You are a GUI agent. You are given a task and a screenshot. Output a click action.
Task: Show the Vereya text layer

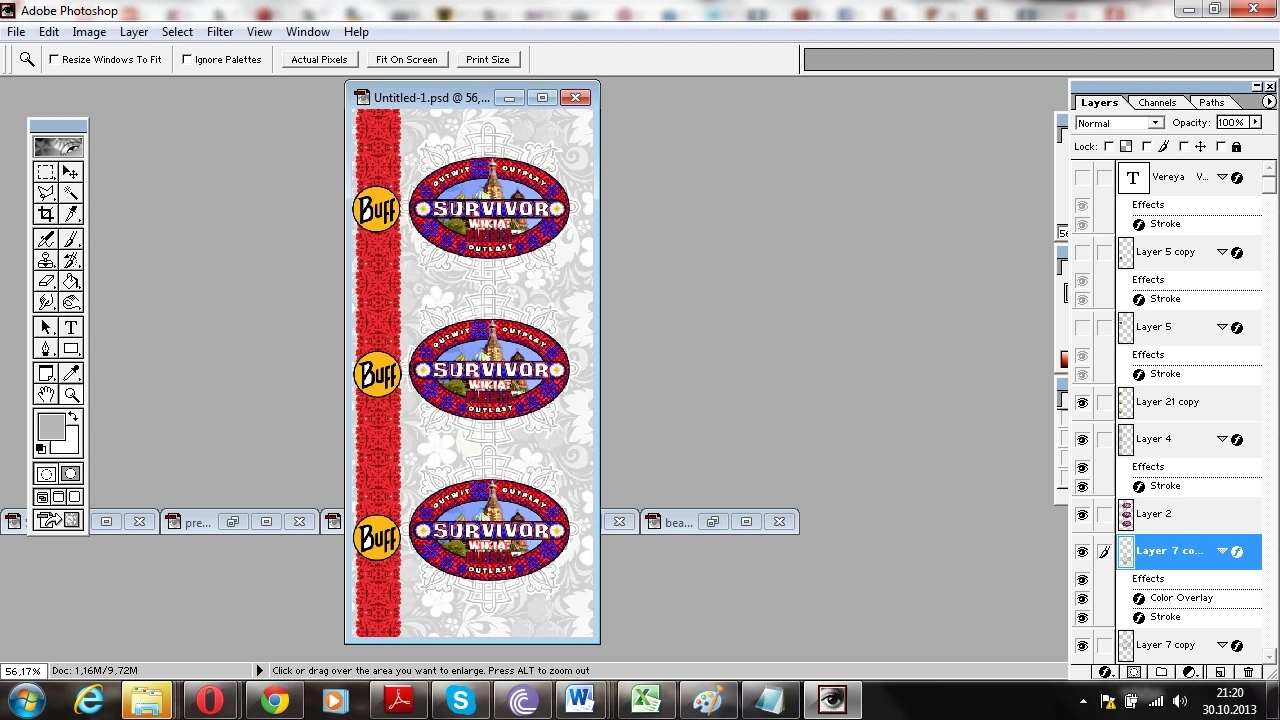click(x=1082, y=178)
